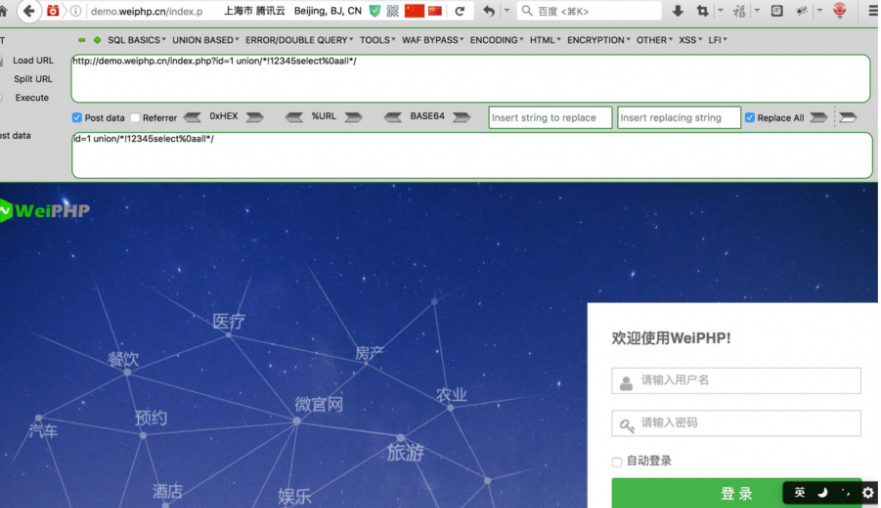The height and width of the screenshot is (508, 881).
Task: Open the ENCRYPTION dropdown menu
Action: click(598, 40)
